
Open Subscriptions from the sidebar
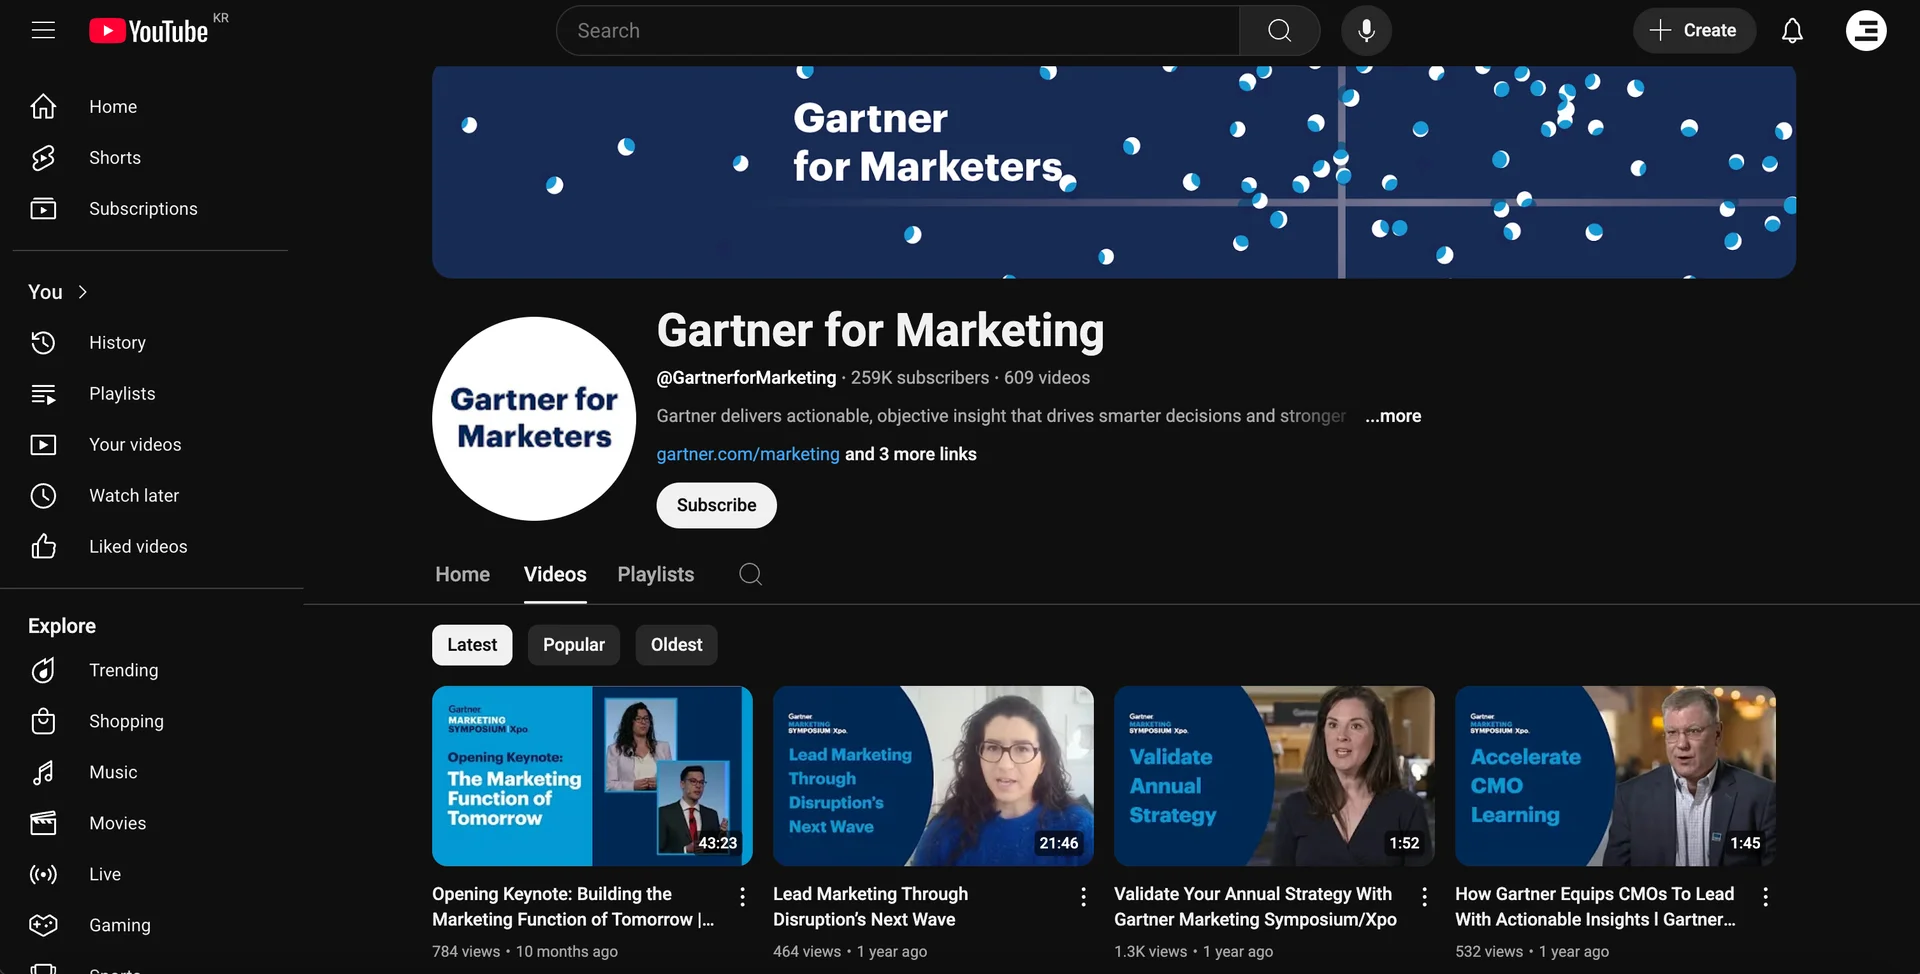click(144, 208)
